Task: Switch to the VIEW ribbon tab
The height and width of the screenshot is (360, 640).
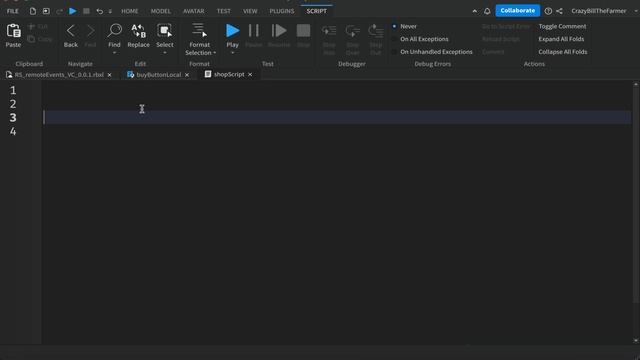Action: pyautogui.click(x=250, y=11)
